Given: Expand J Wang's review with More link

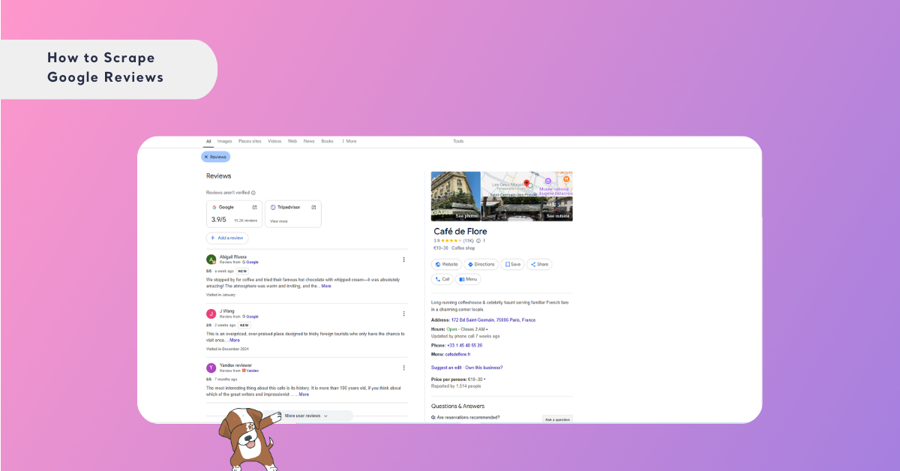Looking at the screenshot, I should click(234, 340).
